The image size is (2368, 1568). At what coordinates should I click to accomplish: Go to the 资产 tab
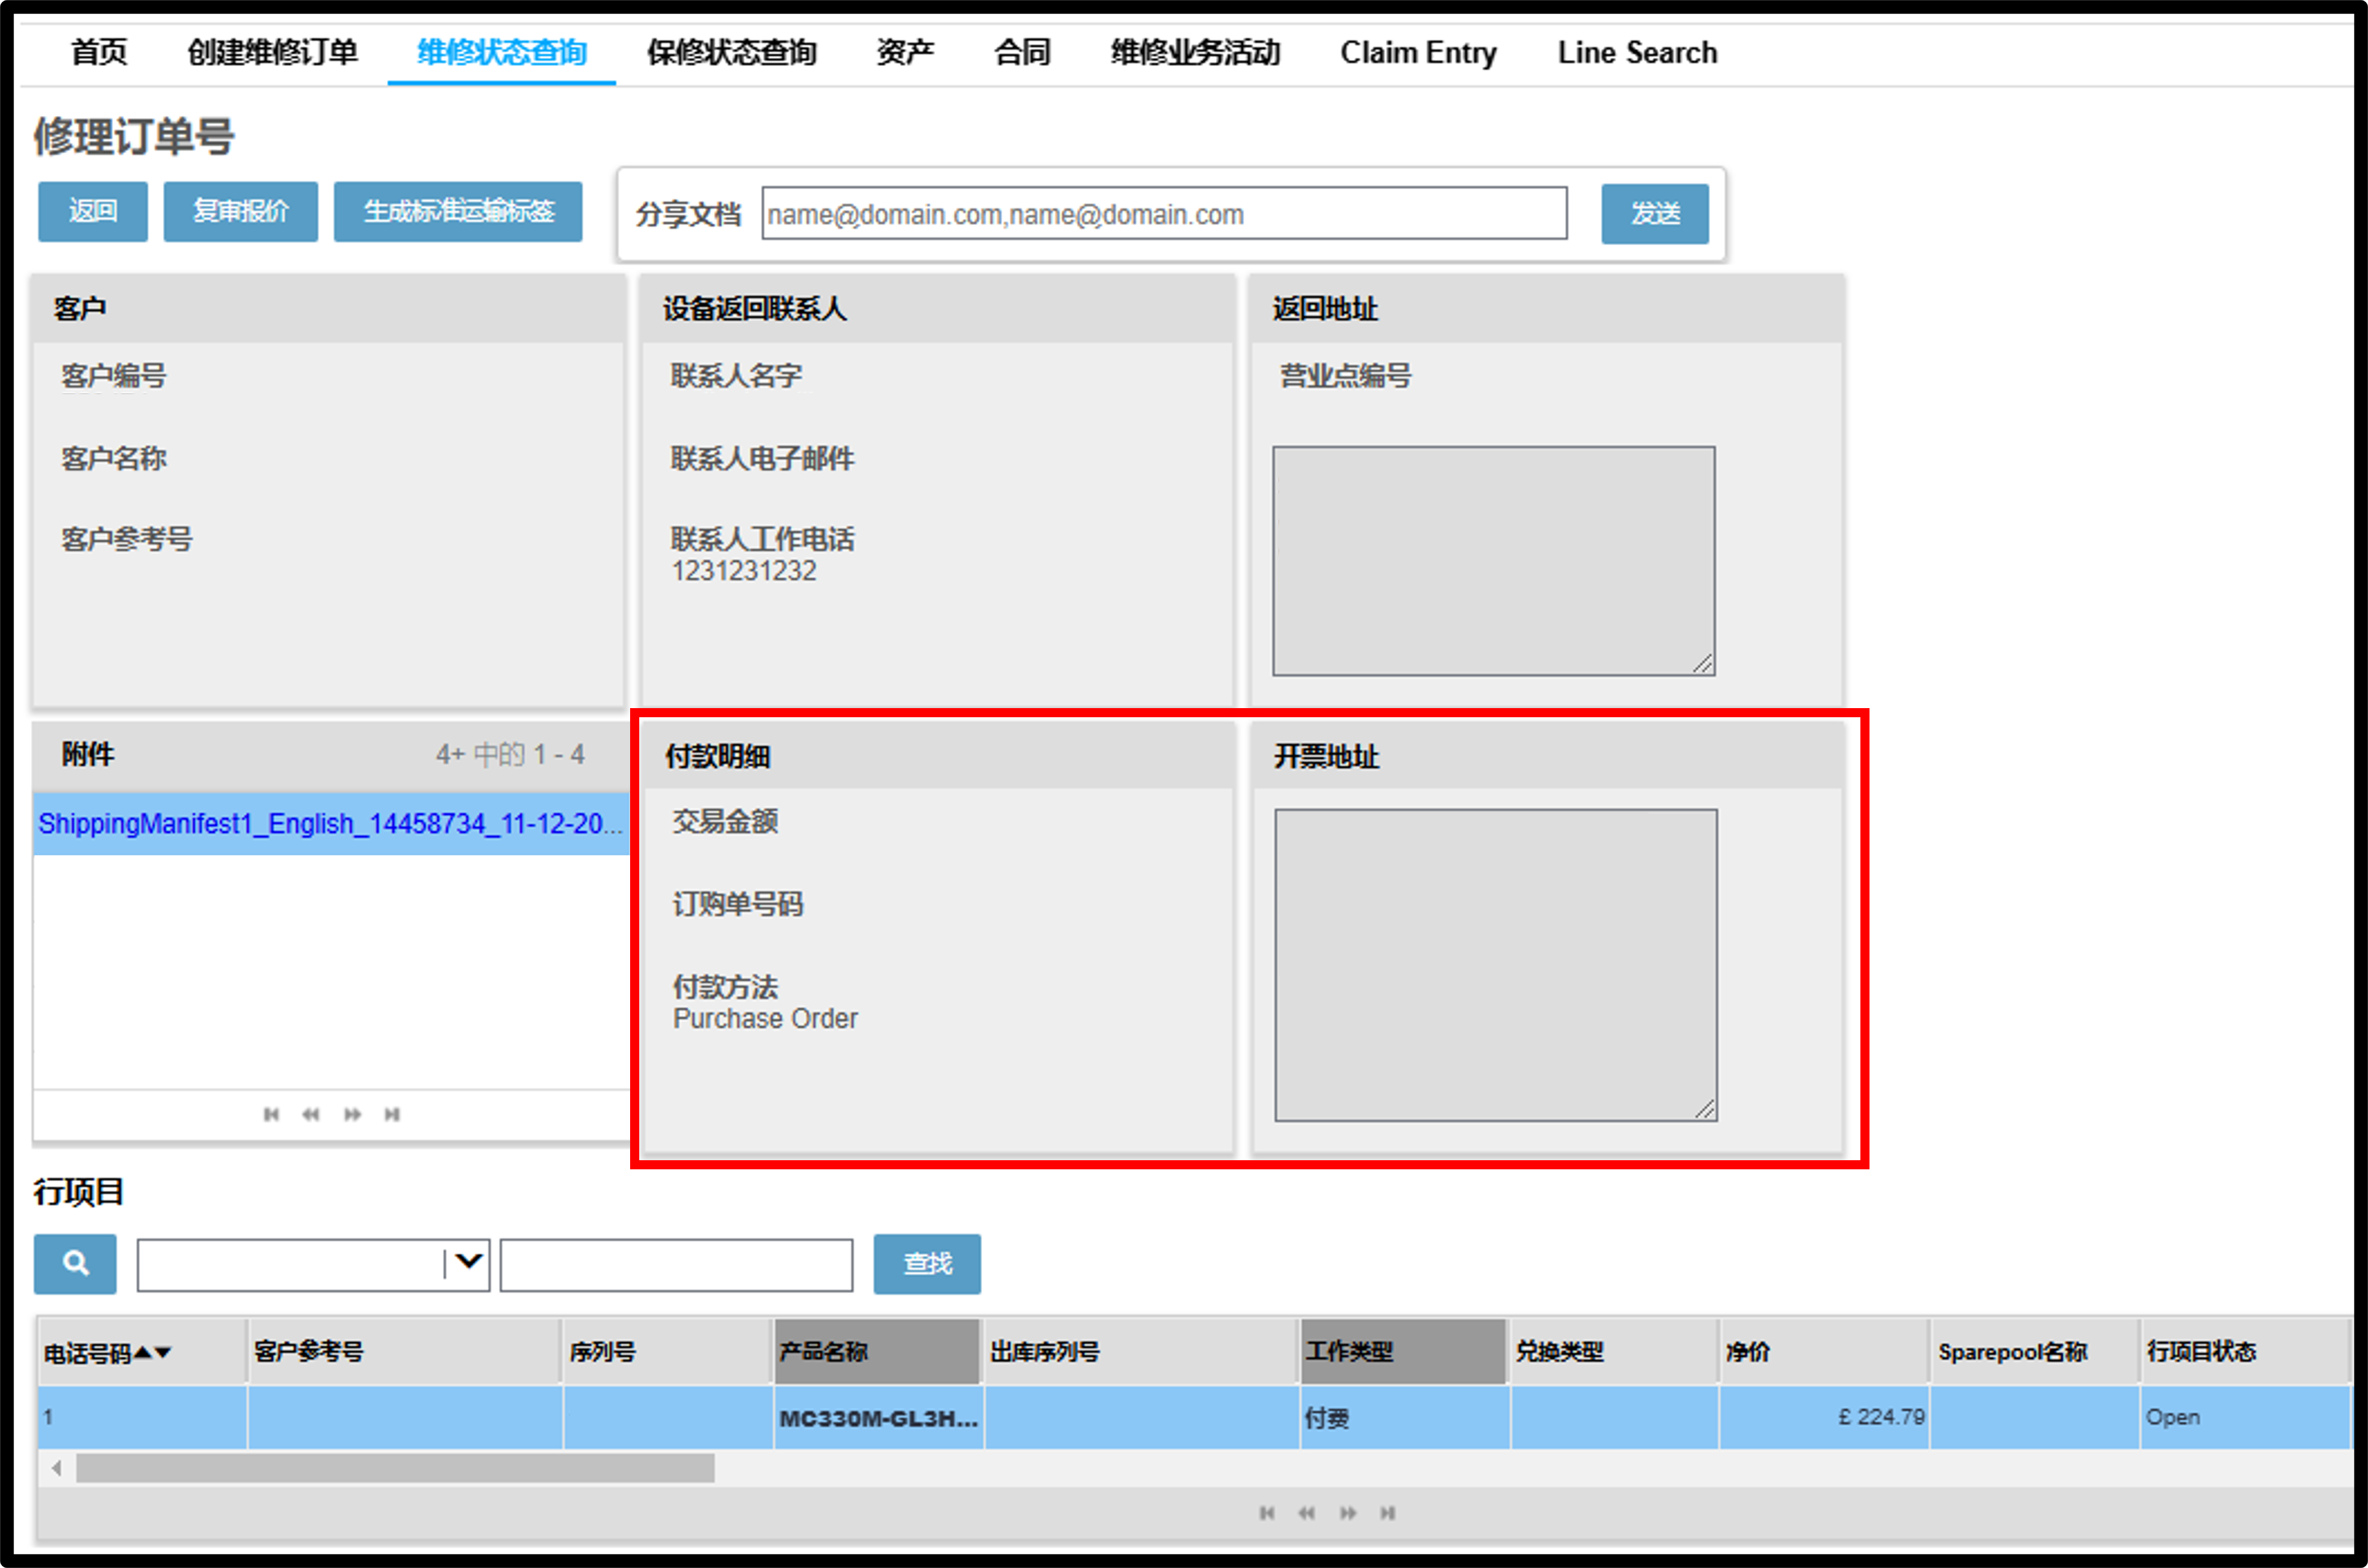(x=905, y=52)
